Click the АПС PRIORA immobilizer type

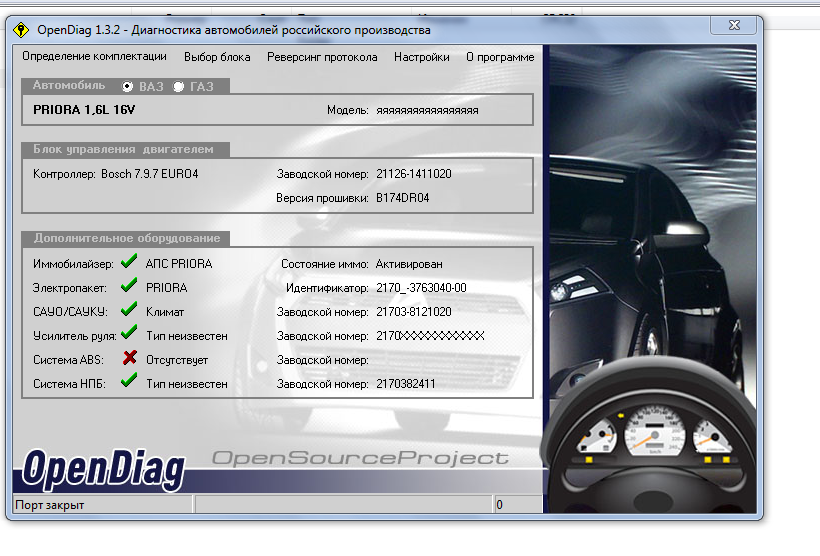179,264
